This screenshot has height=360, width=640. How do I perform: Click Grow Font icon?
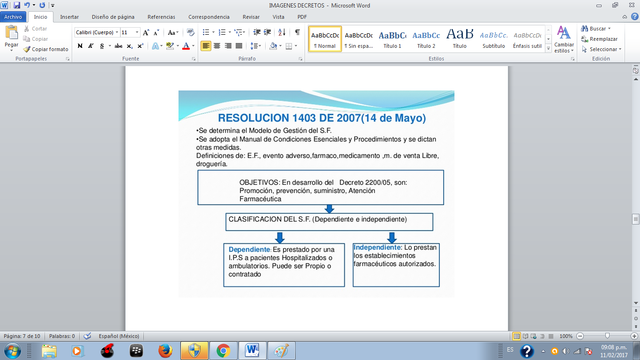tap(146, 32)
